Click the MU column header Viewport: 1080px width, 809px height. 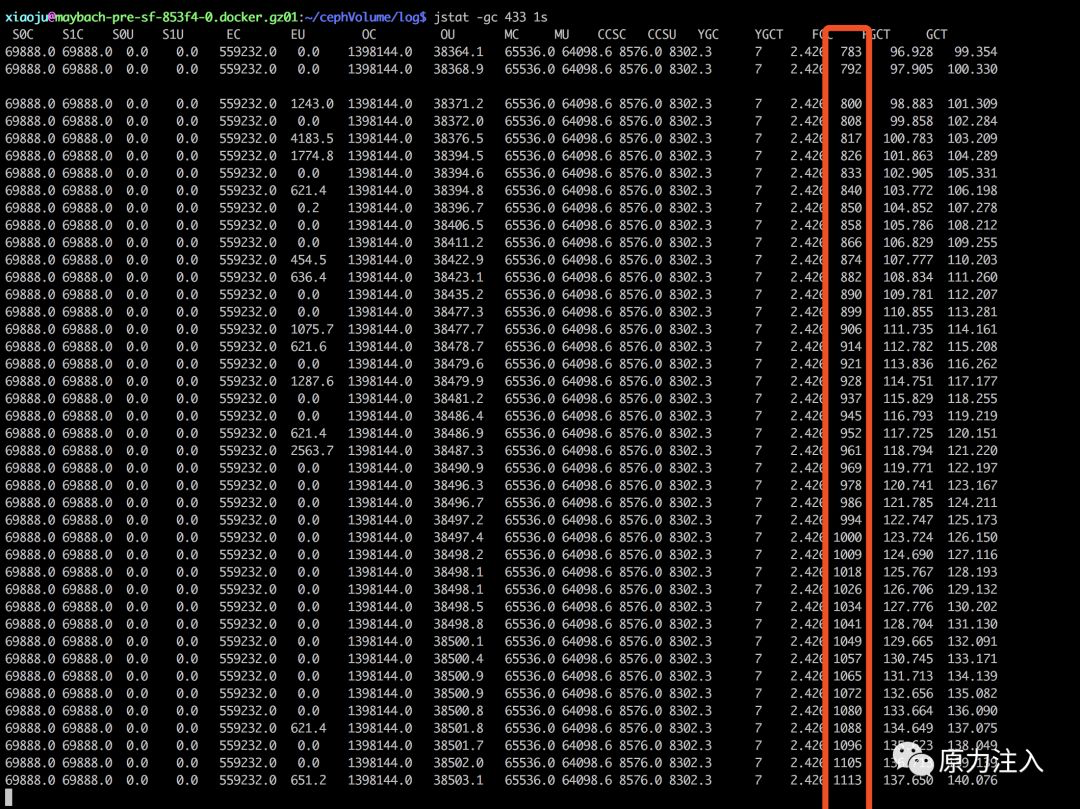(561, 34)
